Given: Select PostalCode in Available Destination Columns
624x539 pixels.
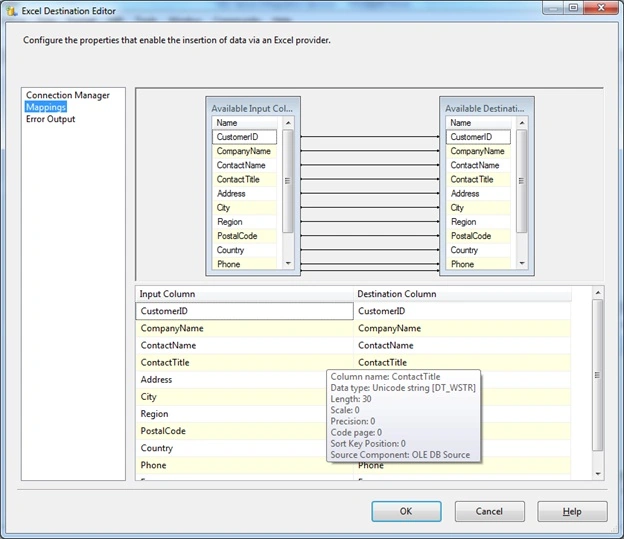Looking at the screenshot, I should coord(478,236).
